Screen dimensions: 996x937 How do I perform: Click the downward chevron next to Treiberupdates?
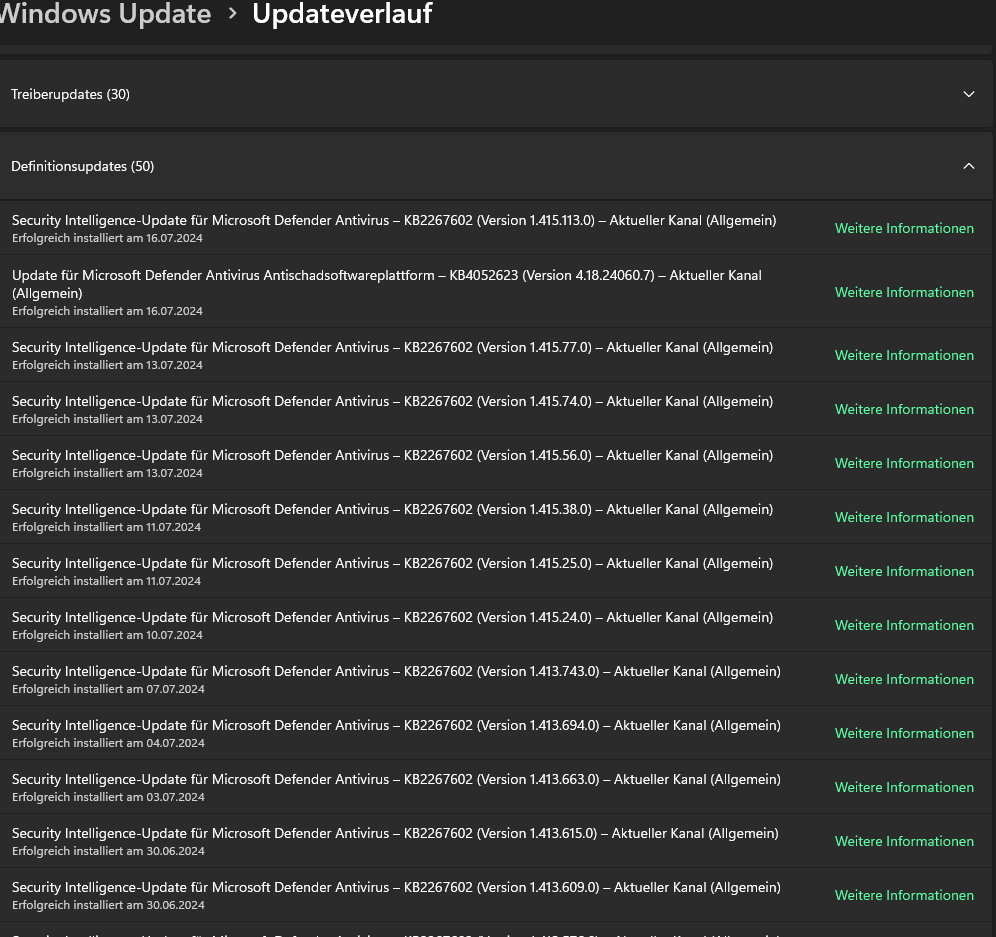tap(968, 94)
